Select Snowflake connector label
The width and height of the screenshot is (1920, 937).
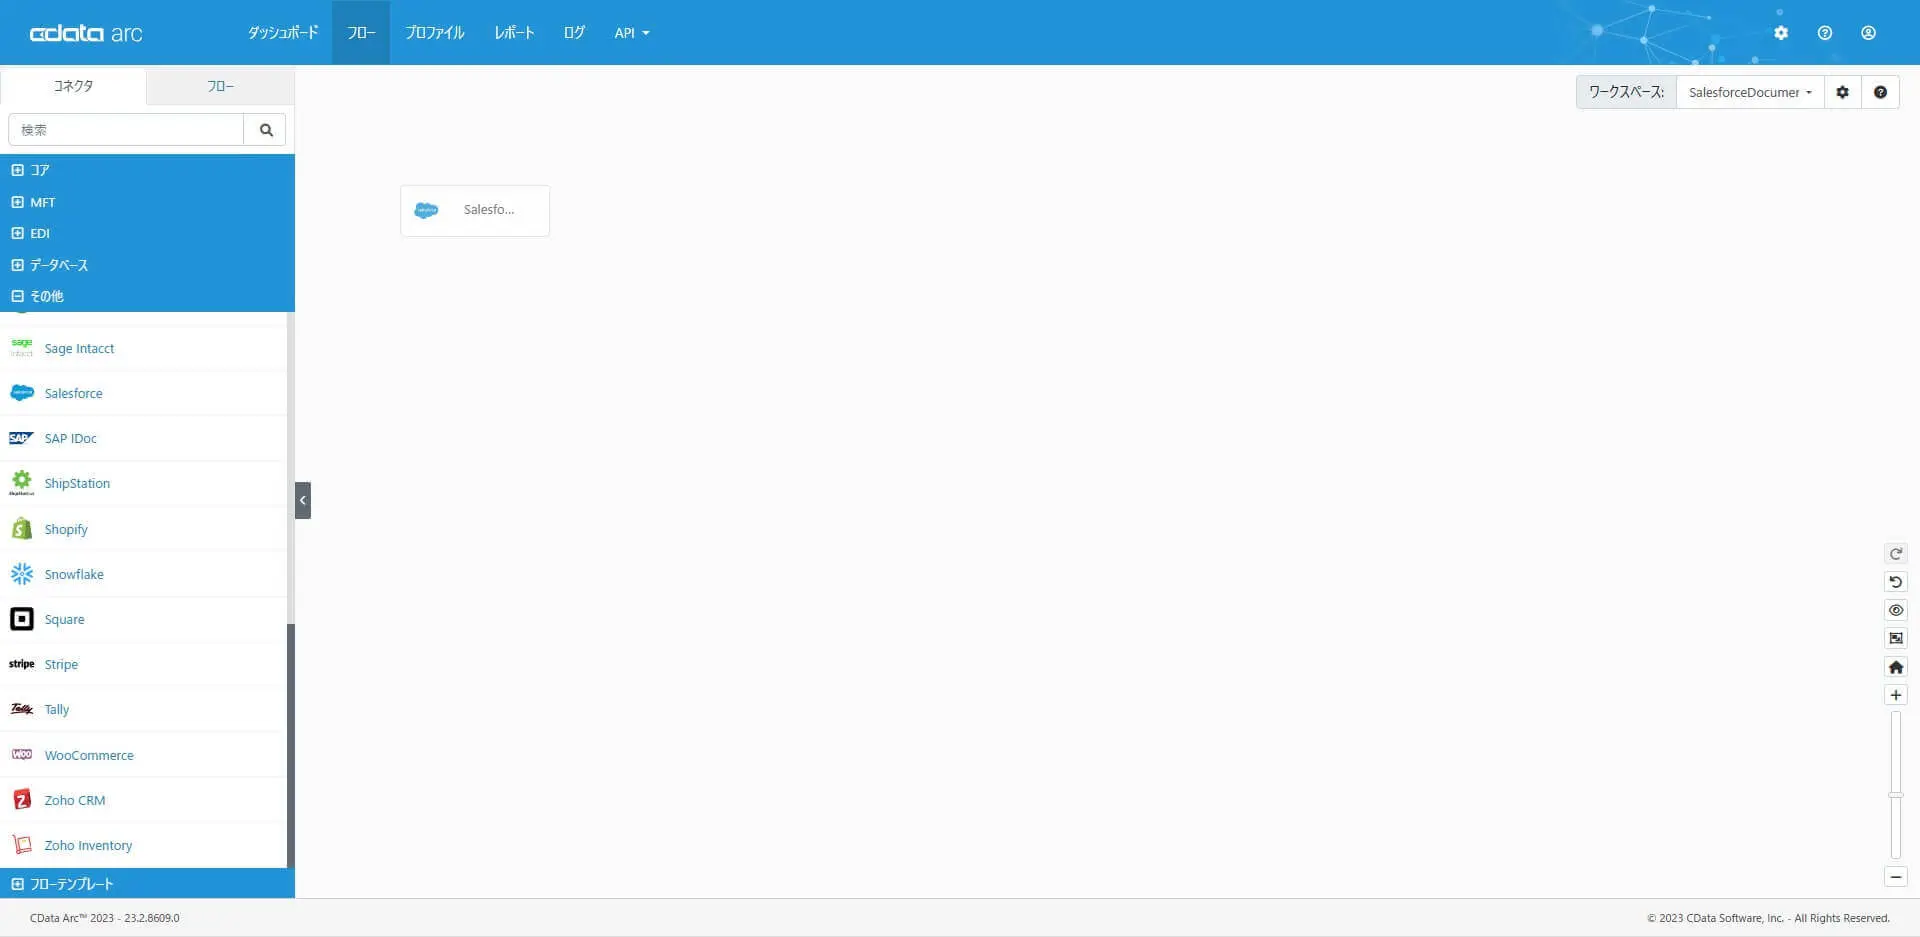(x=74, y=574)
